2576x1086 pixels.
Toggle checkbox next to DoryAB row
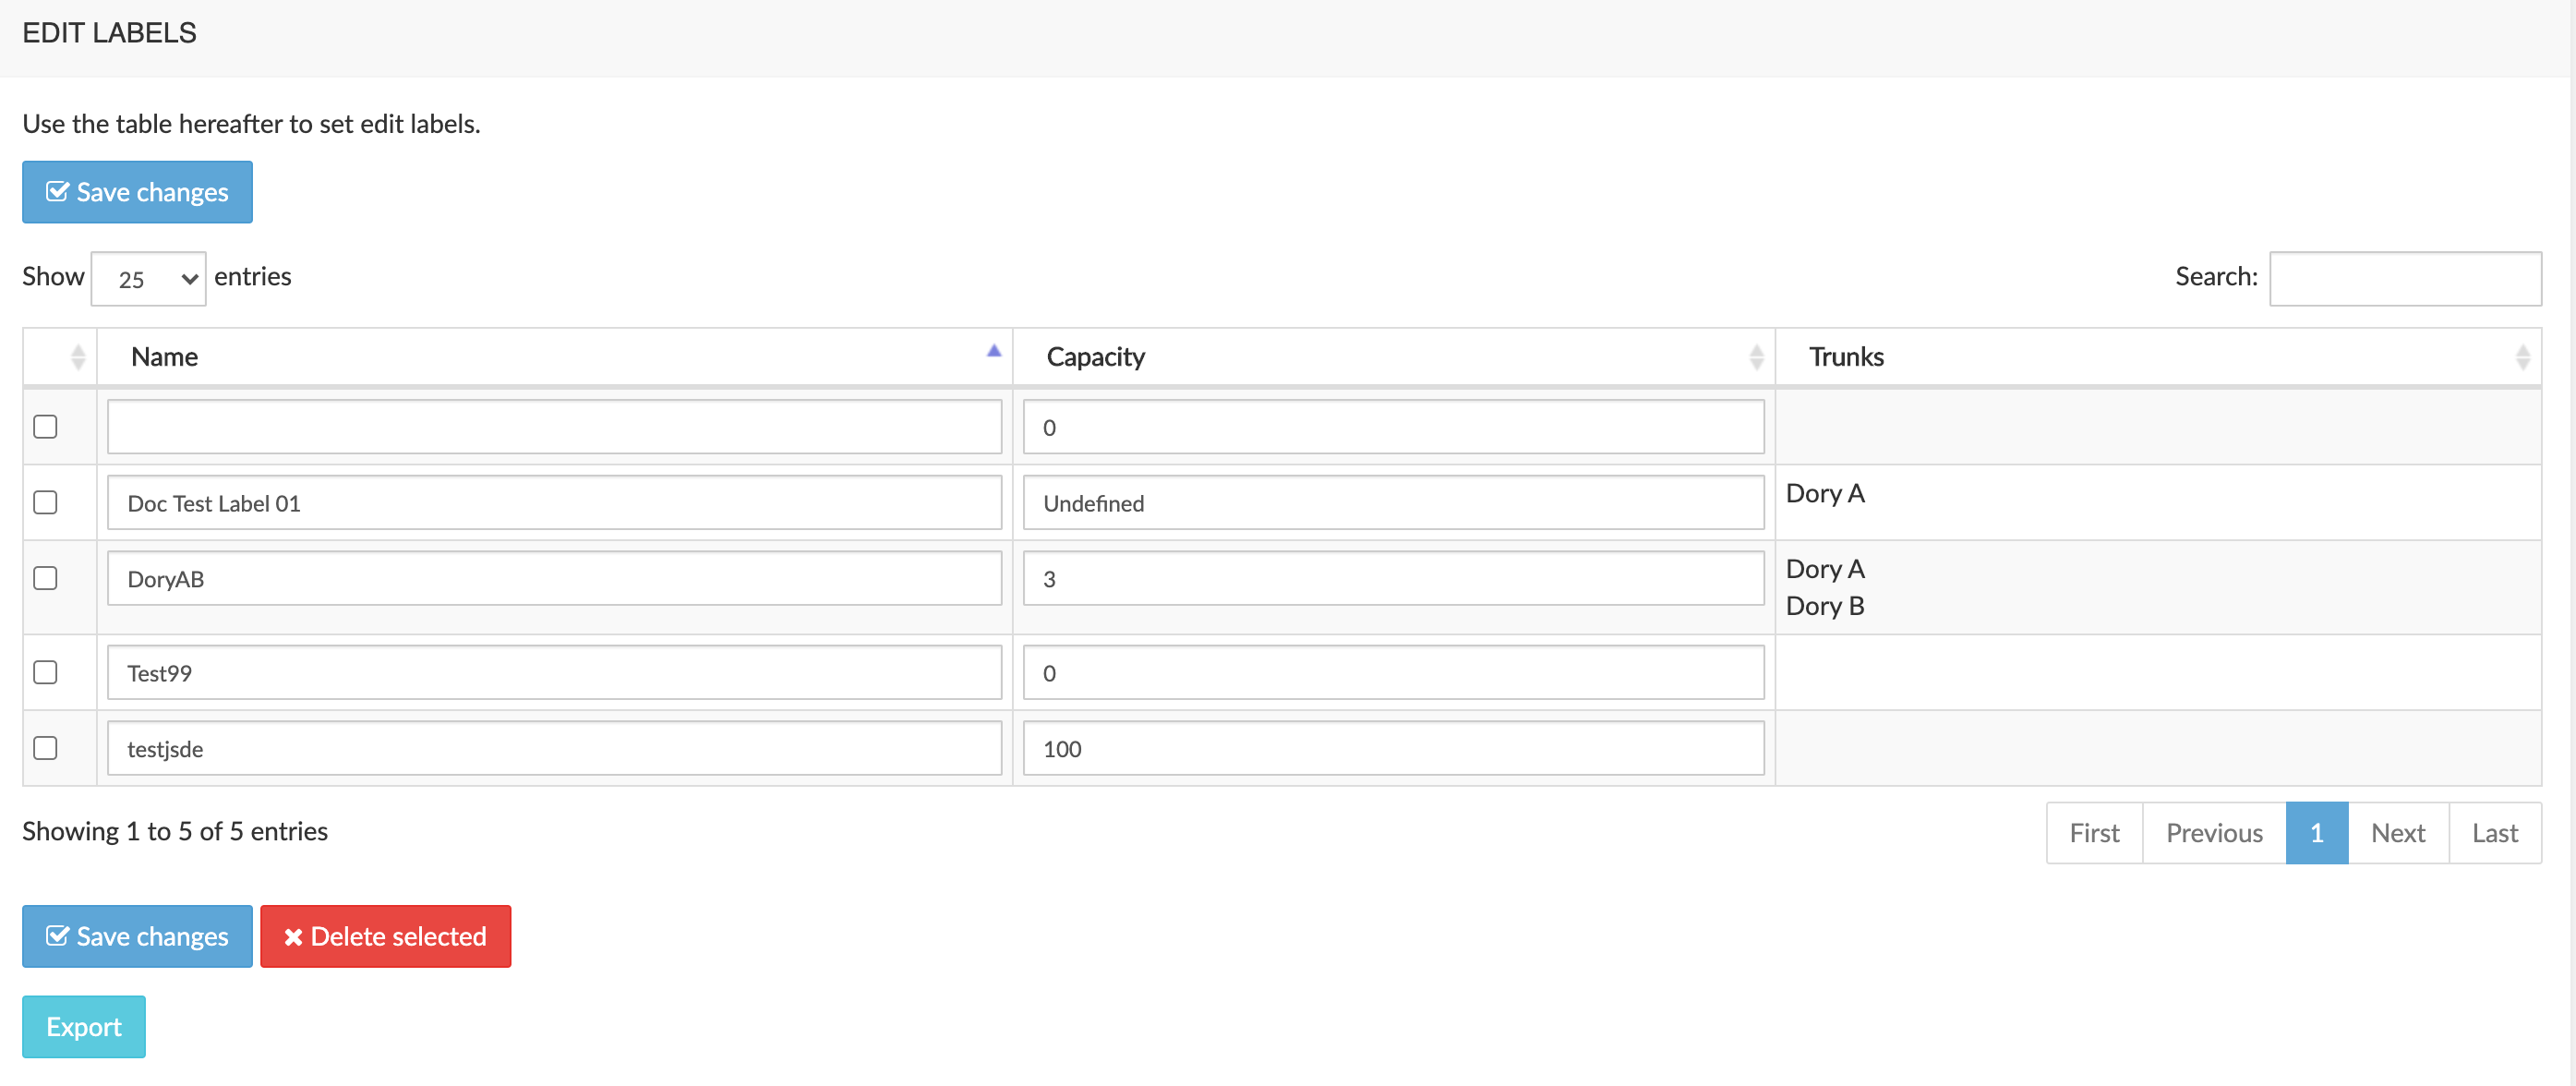[46, 576]
